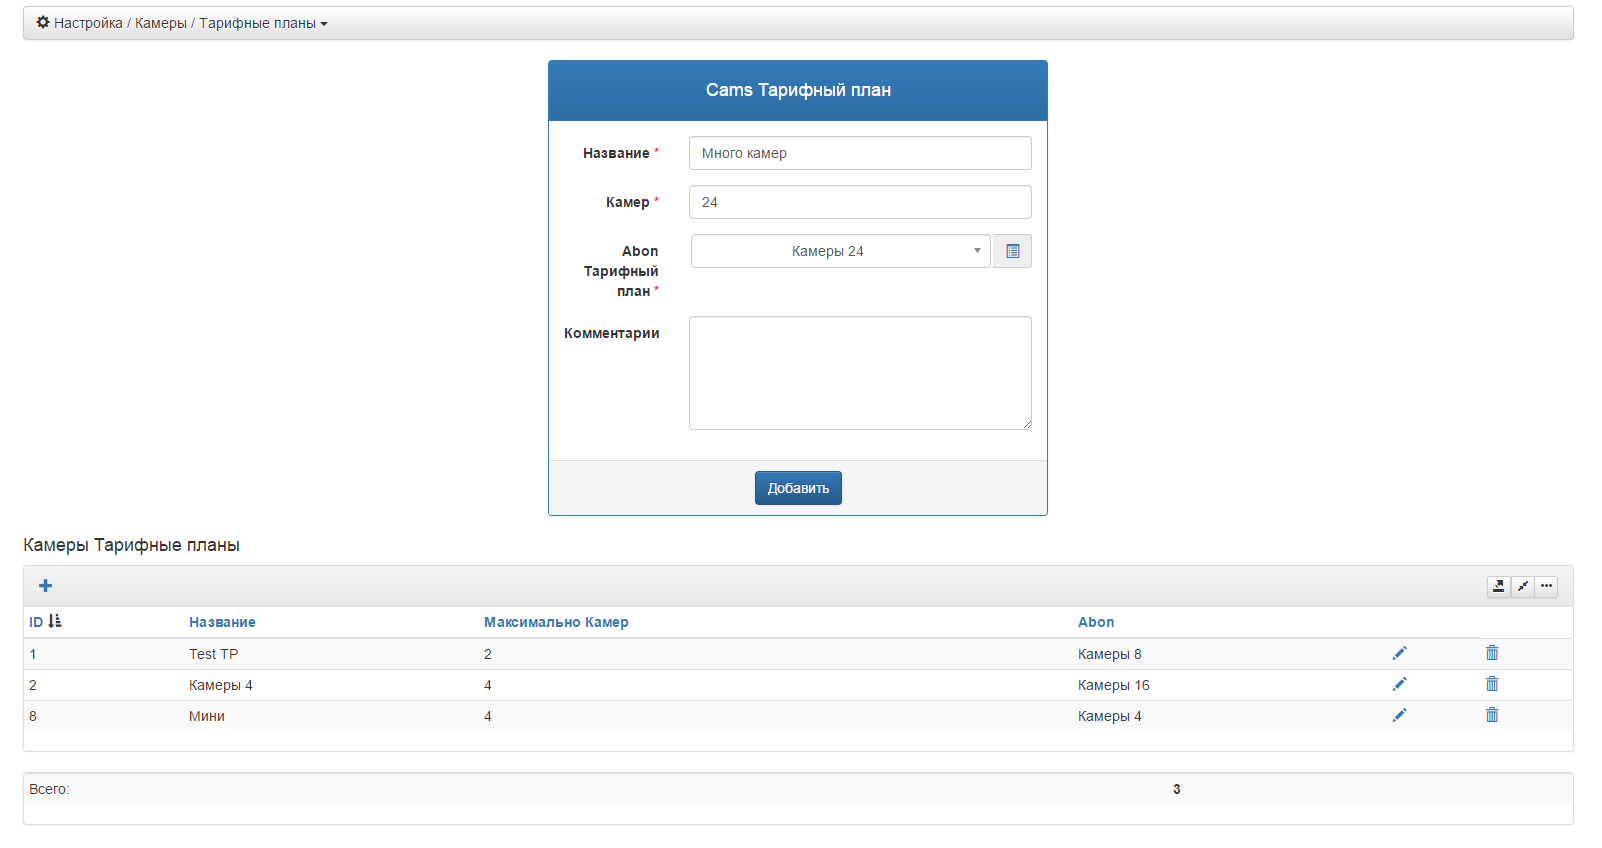Expand the Тарифные планы breadcrumb menu
The height and width of the screenshot is (848, 1602).
[x=263, y=23]
